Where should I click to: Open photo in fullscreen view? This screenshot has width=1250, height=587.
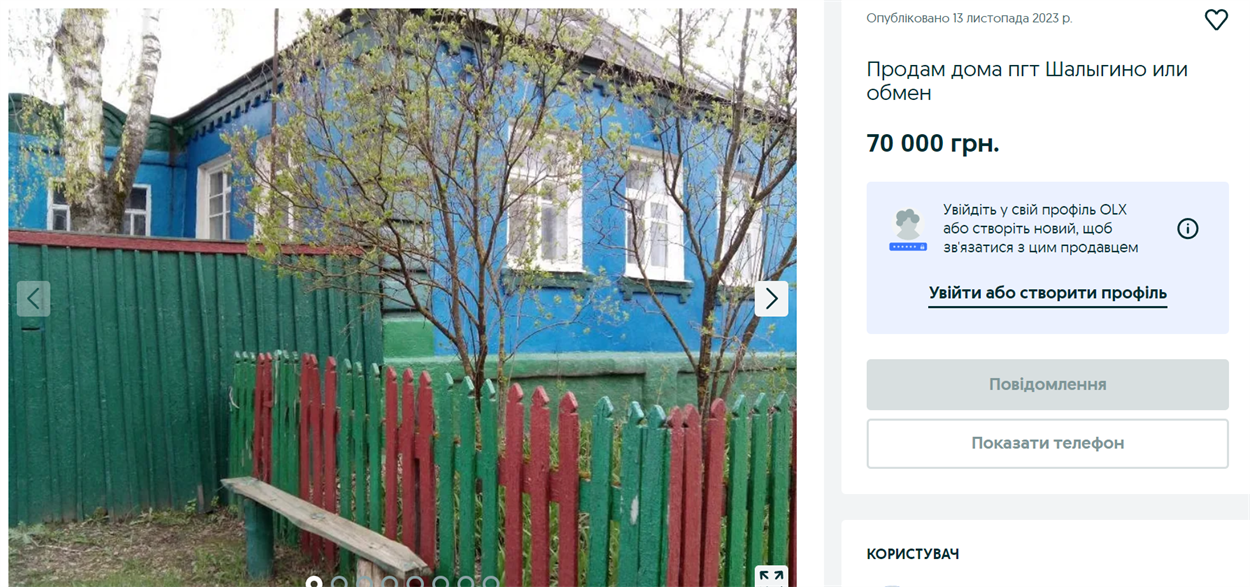(x=771, y=576)
